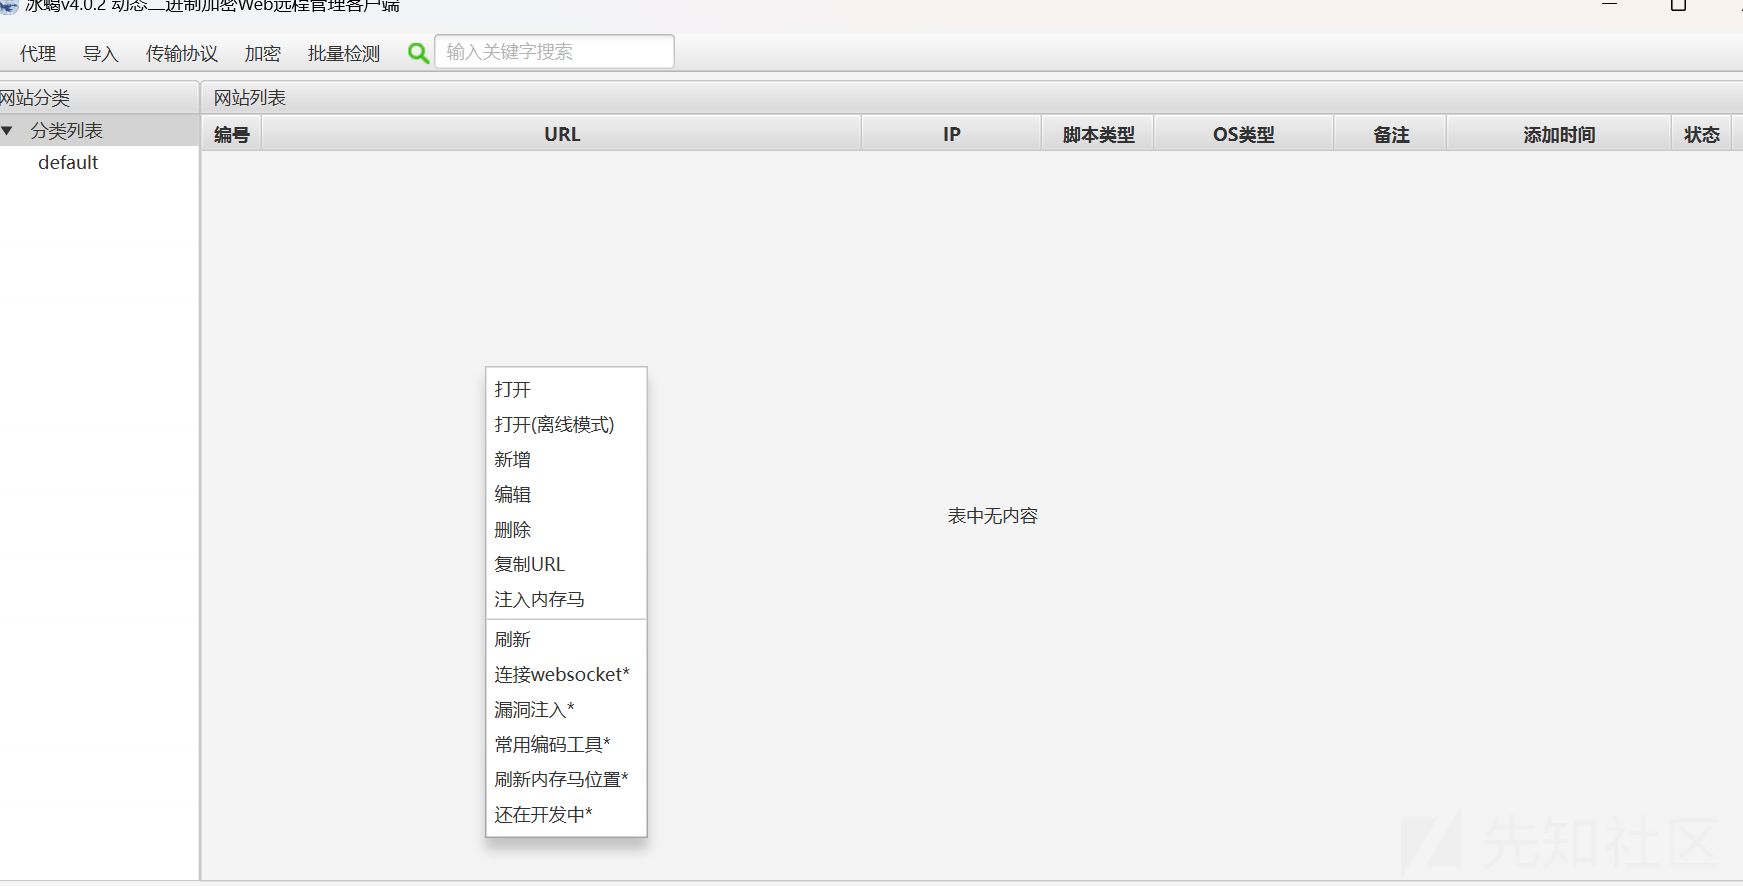
Task: Select the default category
Action: click(x=68, y=162)
